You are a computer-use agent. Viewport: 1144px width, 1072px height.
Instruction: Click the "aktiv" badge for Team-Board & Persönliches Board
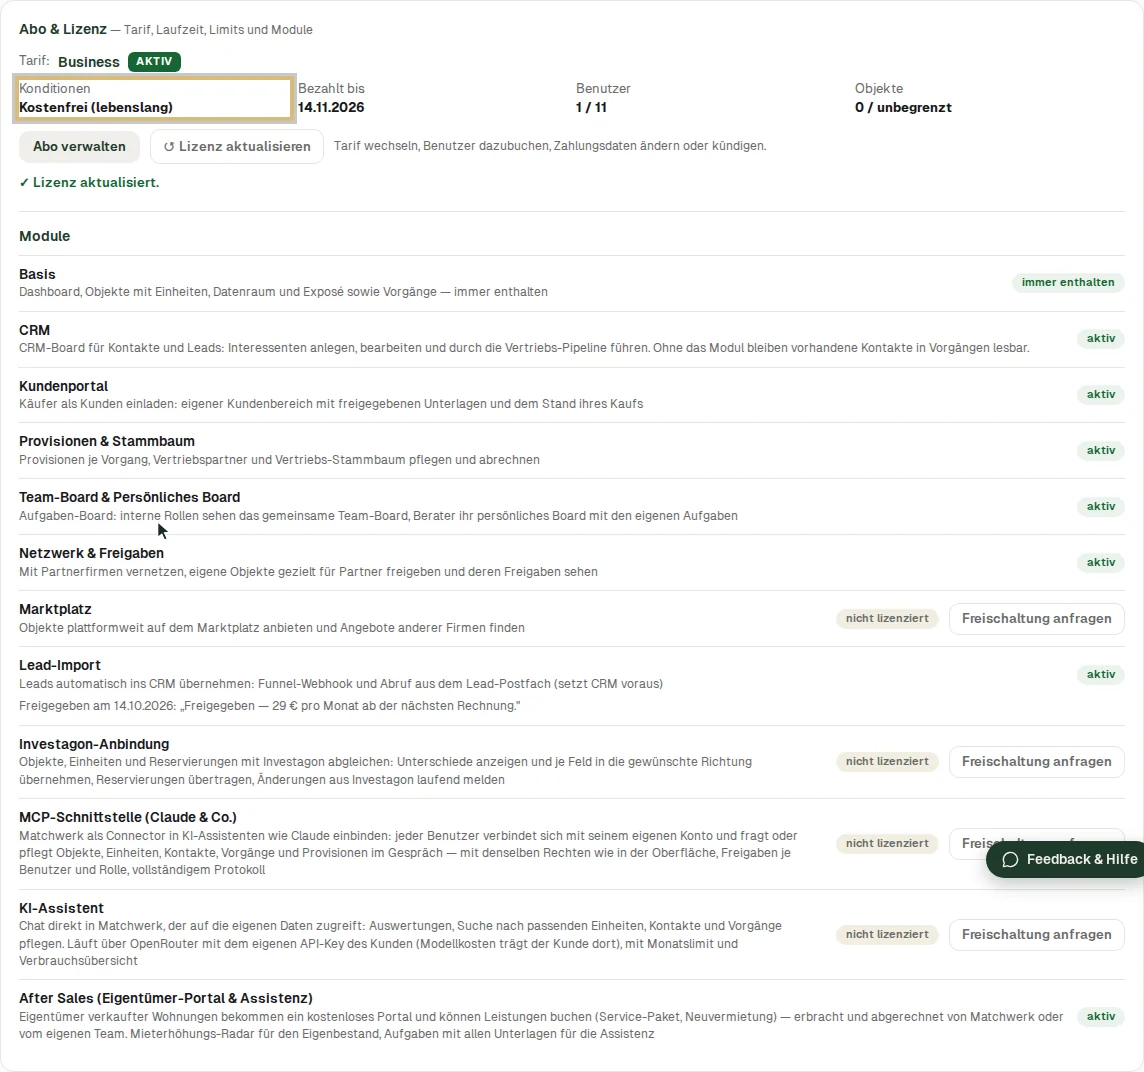click(x=1100, y=506)
